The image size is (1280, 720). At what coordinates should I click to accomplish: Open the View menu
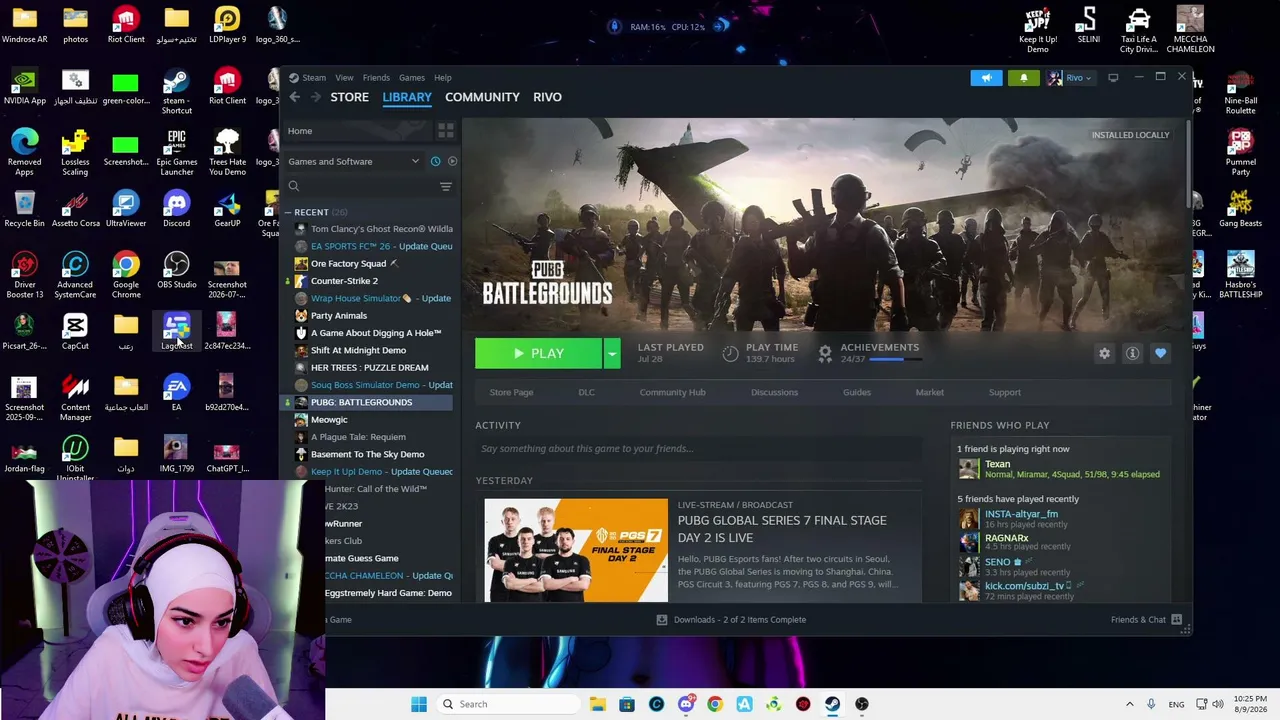point(344,77)
